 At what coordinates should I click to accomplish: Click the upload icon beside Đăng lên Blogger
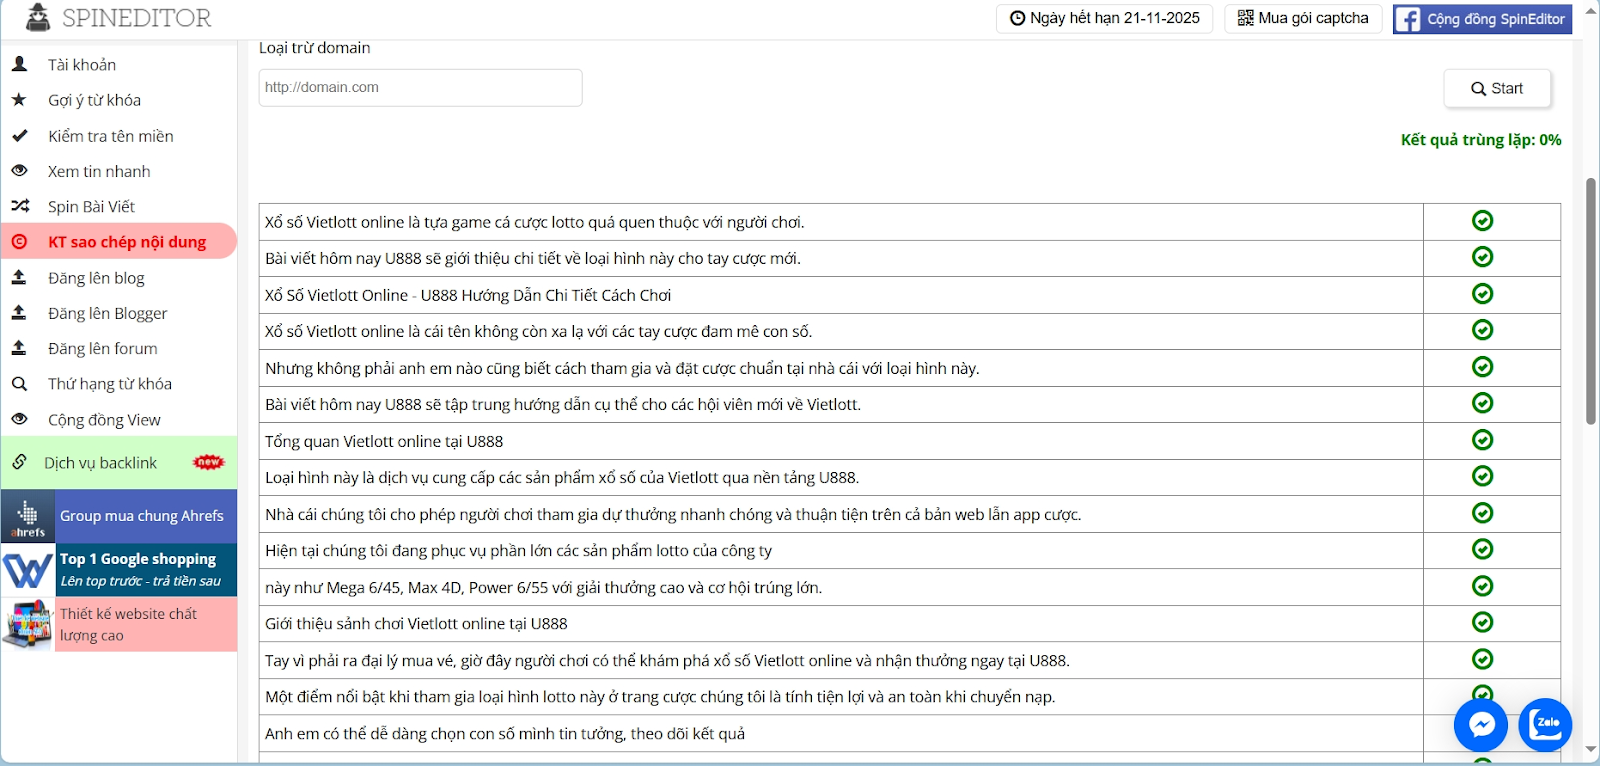19,312
